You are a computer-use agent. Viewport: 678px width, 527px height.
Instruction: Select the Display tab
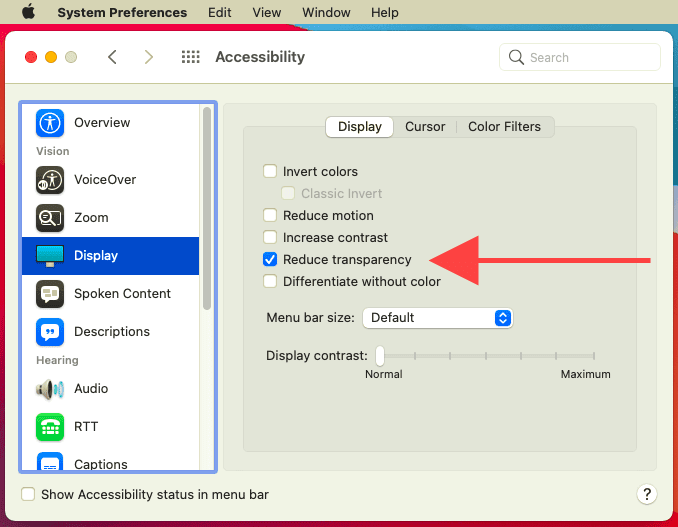(x=359, y=127)
